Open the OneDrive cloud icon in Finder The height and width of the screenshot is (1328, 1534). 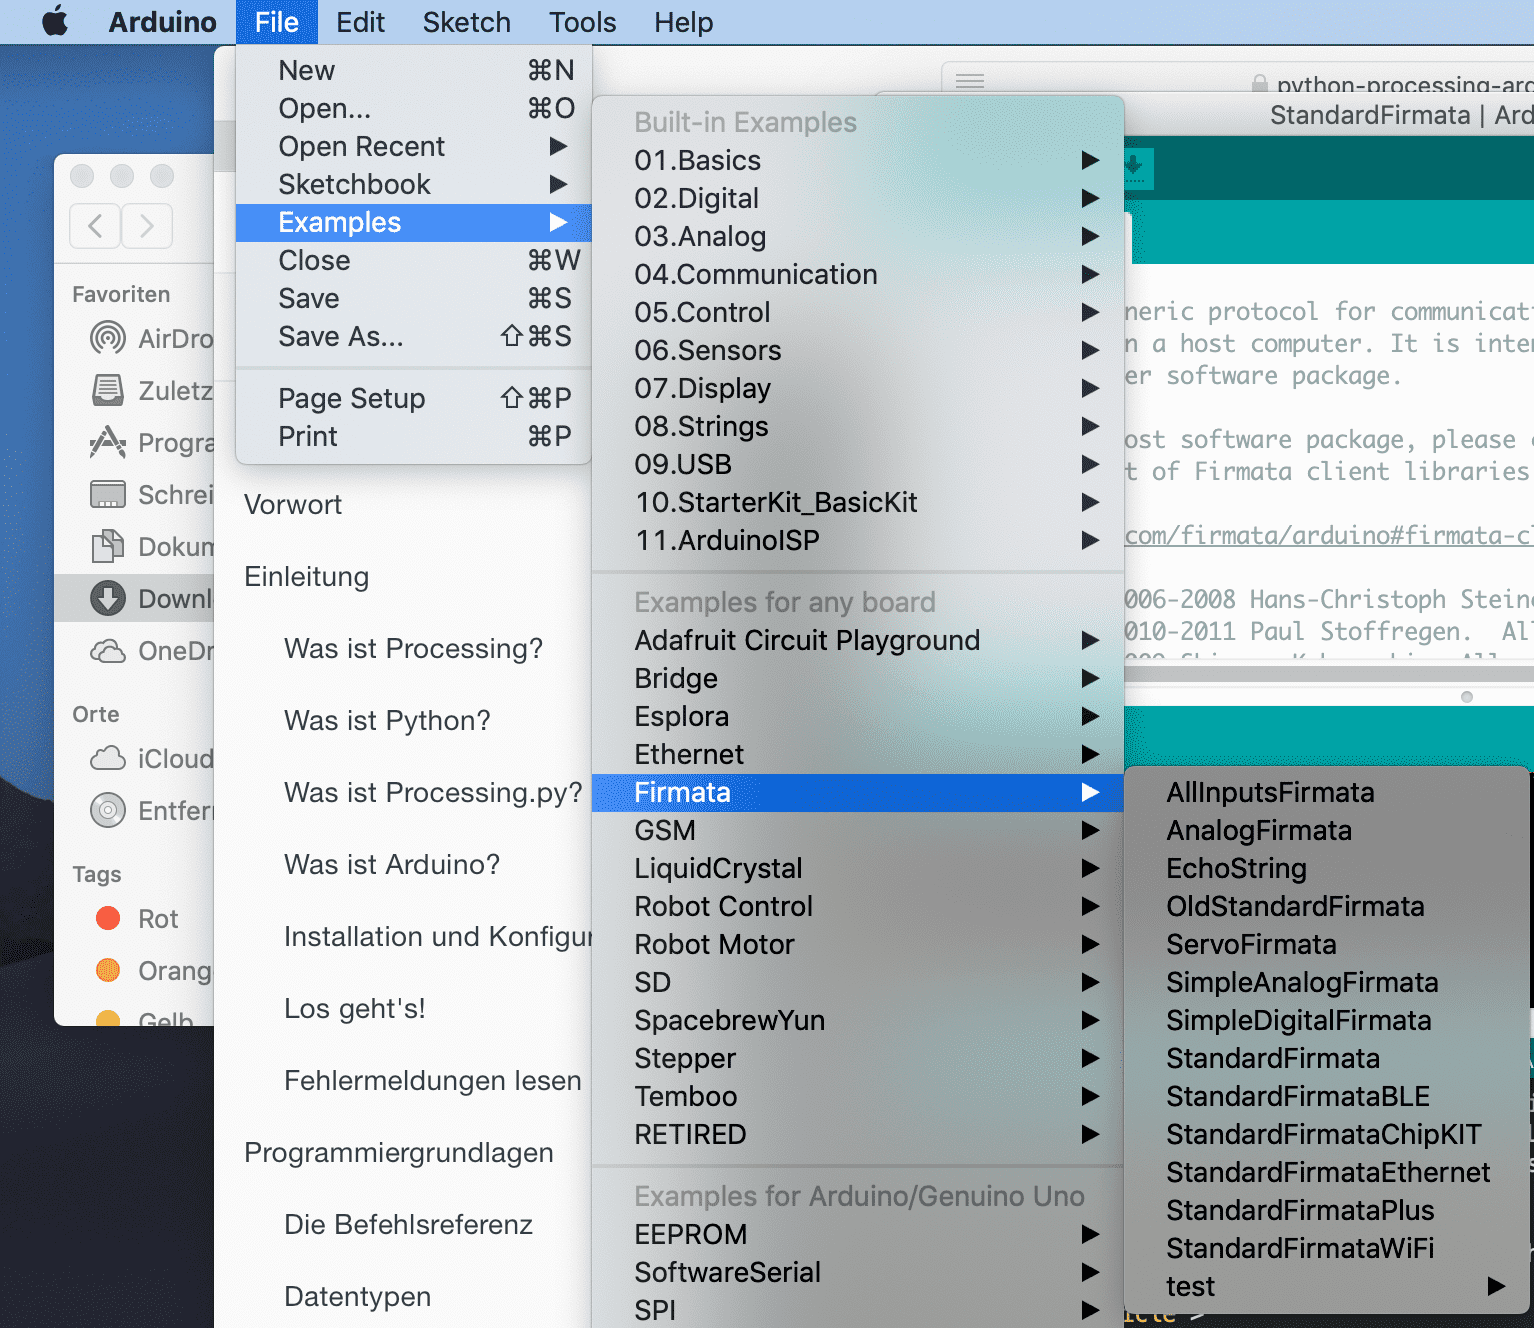pyautogui.click(x=108, y=650)
